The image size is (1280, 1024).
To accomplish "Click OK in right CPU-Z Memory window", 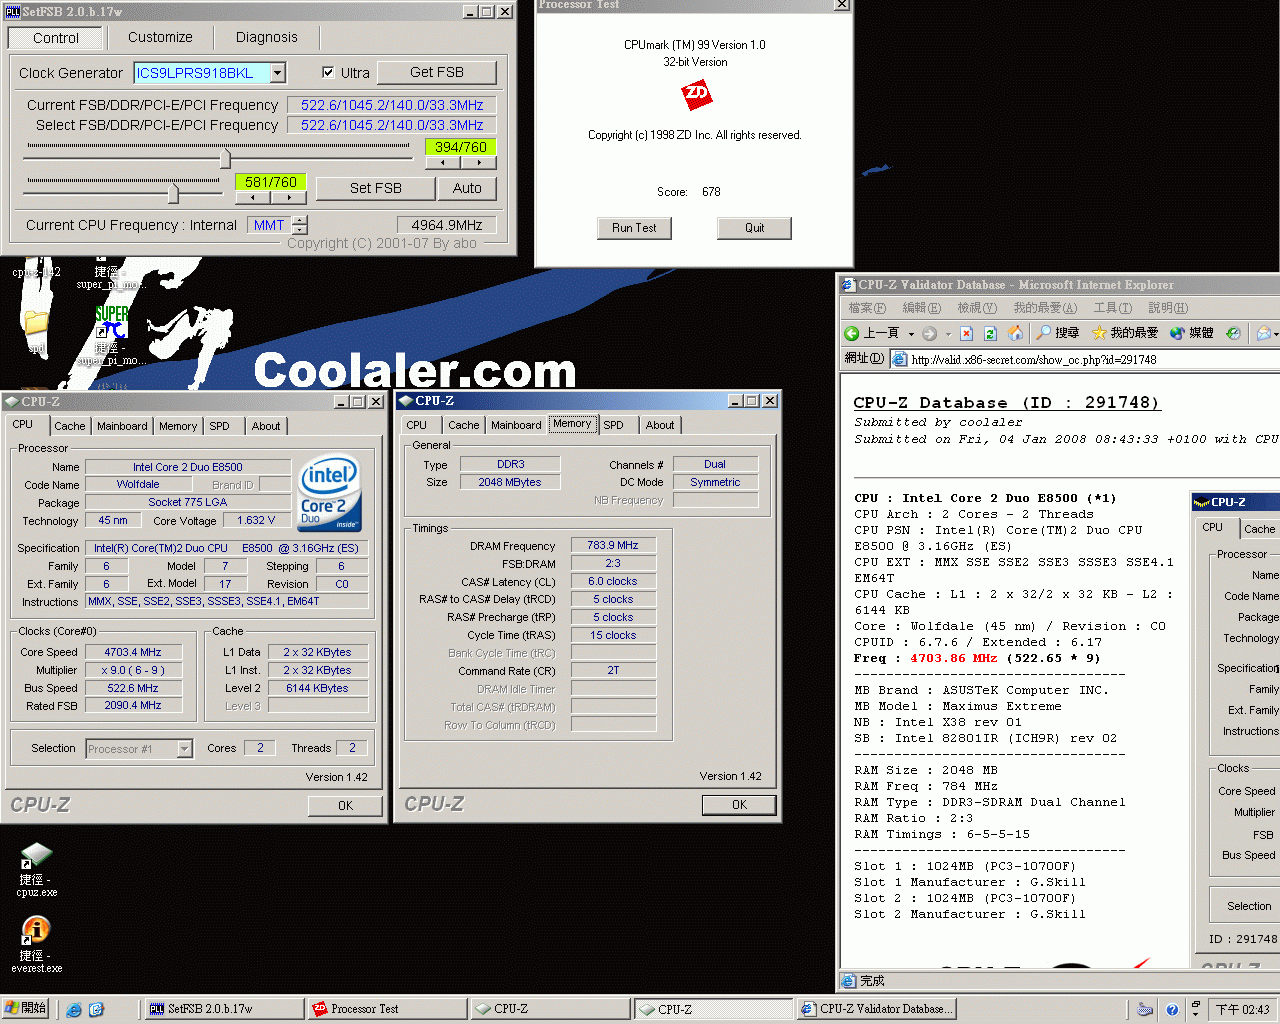I will tap(739, 804).
